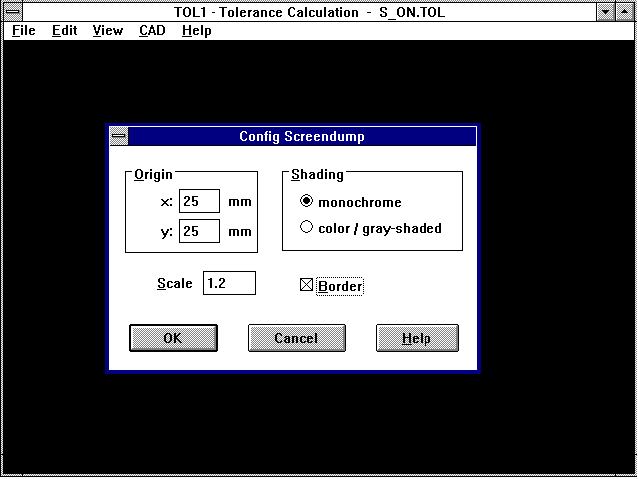Maximize the TOL1 Tolerance Calculation window
Image resolution: width=638 pixels, height=479 pixels.
[x=625, y=12]
